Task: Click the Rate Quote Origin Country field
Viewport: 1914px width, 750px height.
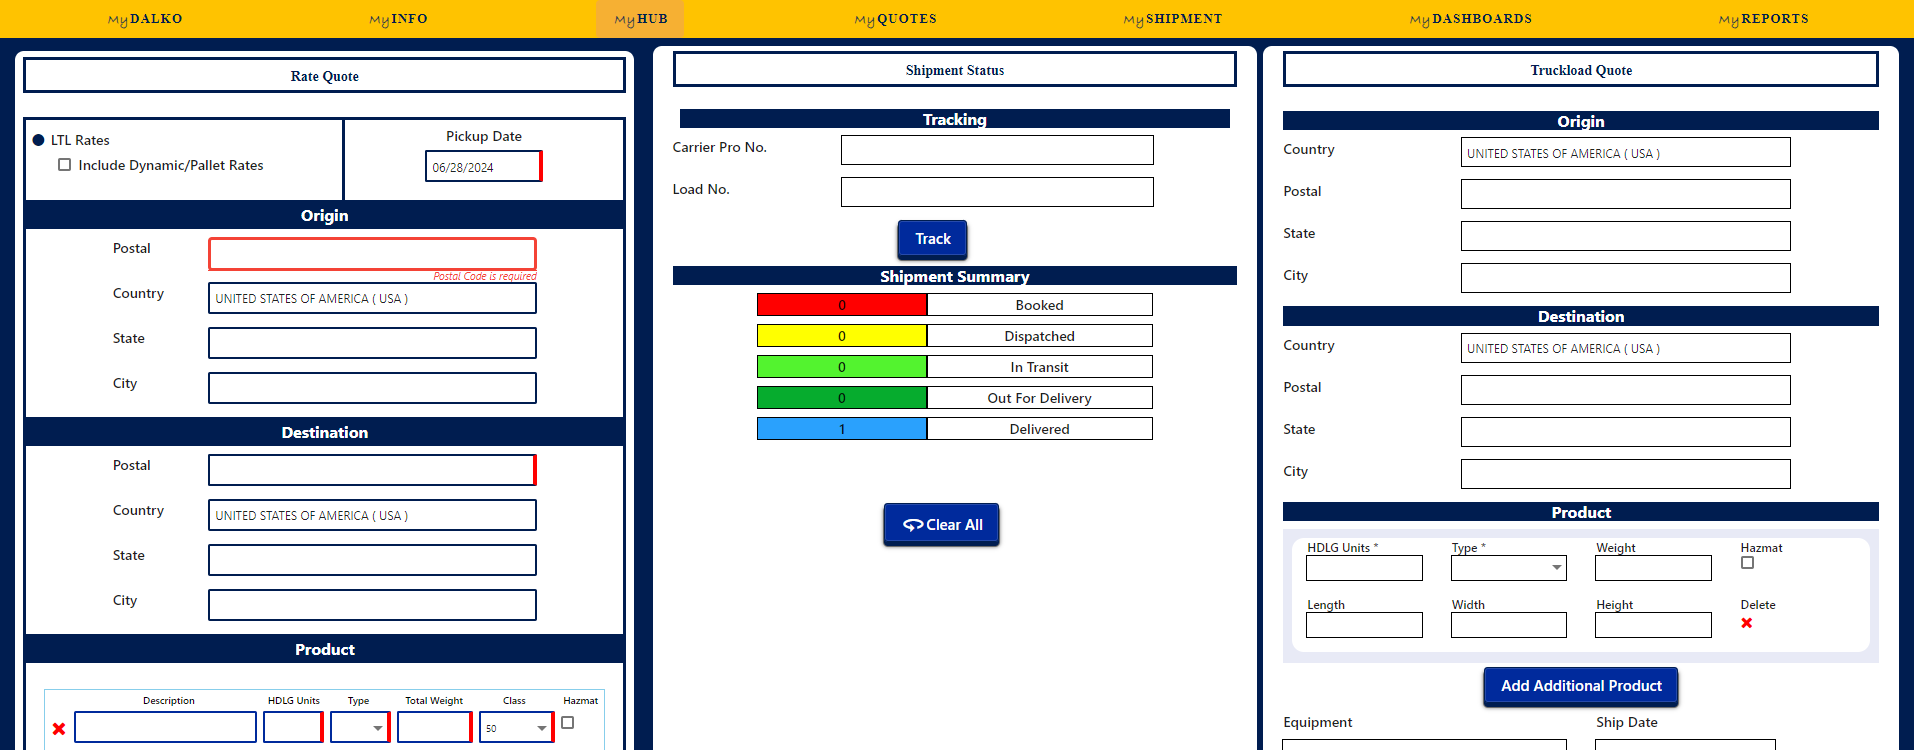Action: pos(372,298)
